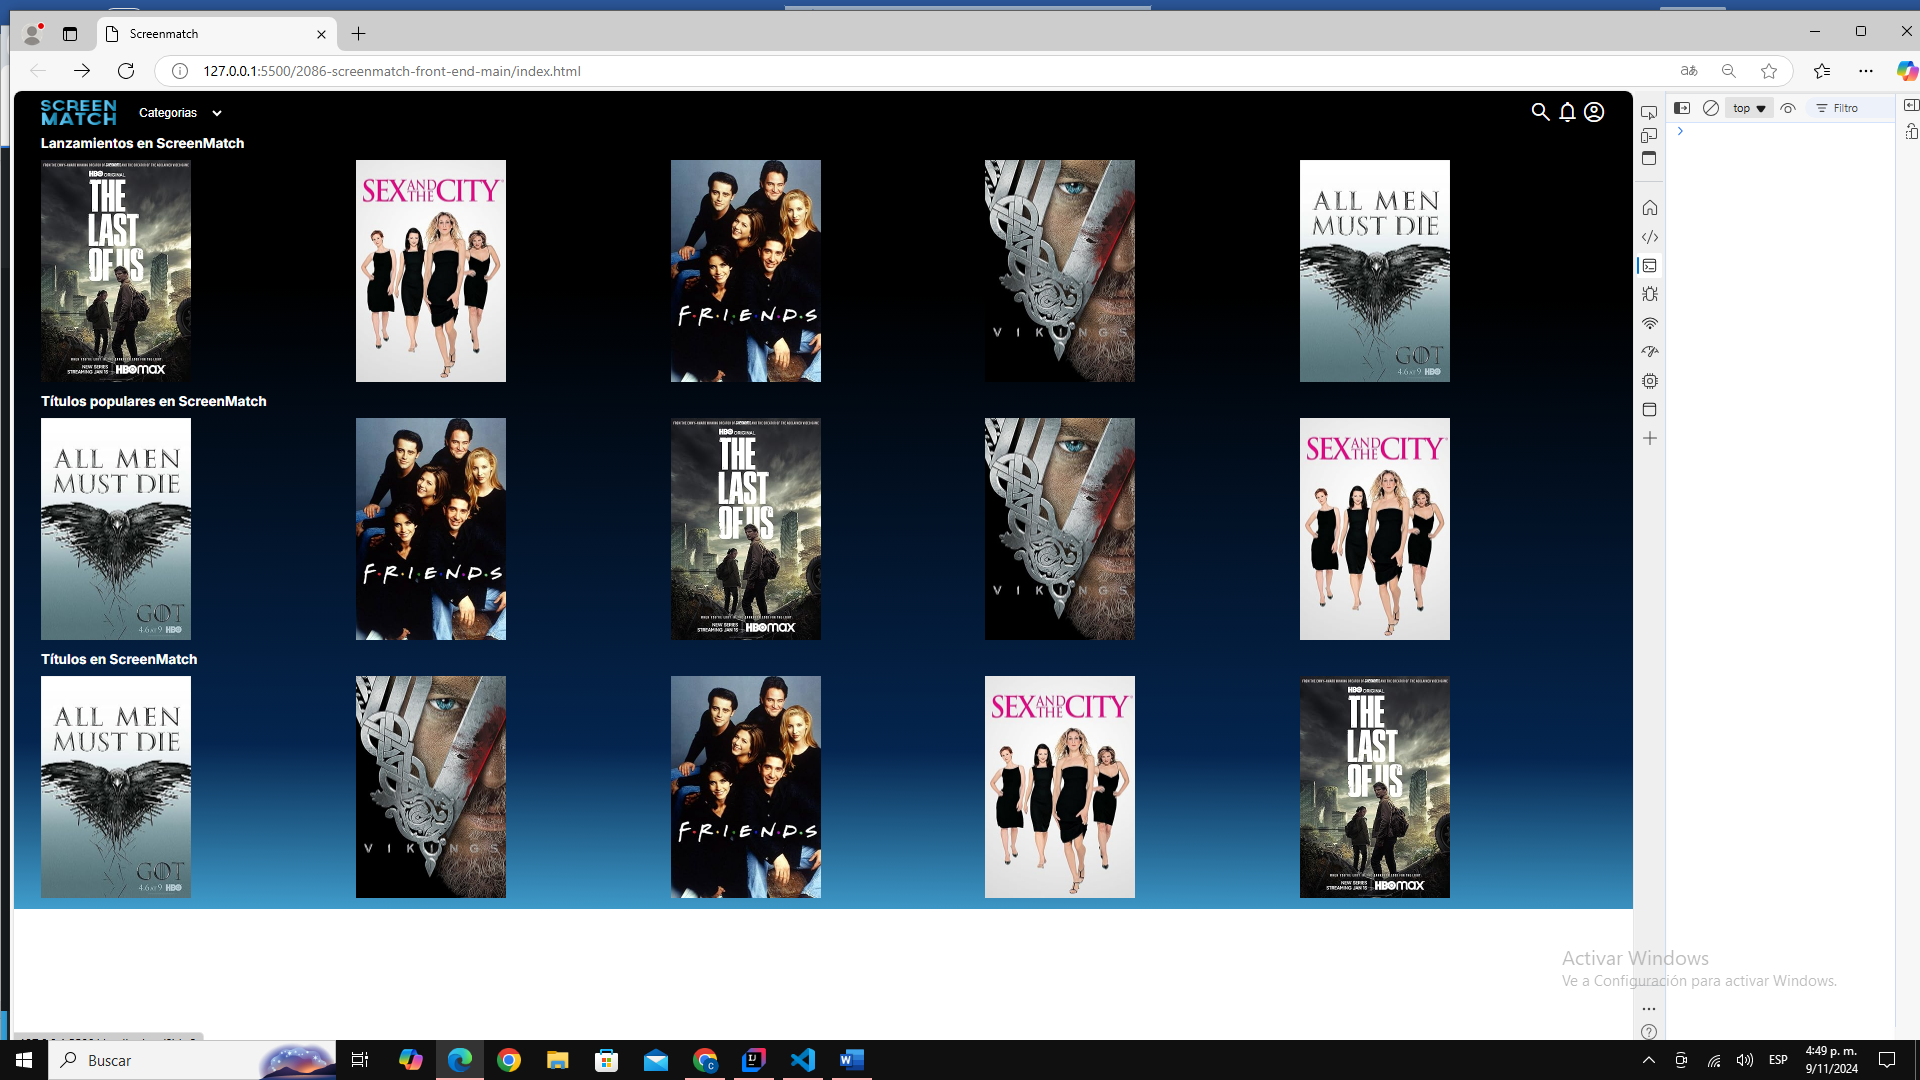Open the browser profile avatar
The image size is (1920, 1080).
click(33, 34)
